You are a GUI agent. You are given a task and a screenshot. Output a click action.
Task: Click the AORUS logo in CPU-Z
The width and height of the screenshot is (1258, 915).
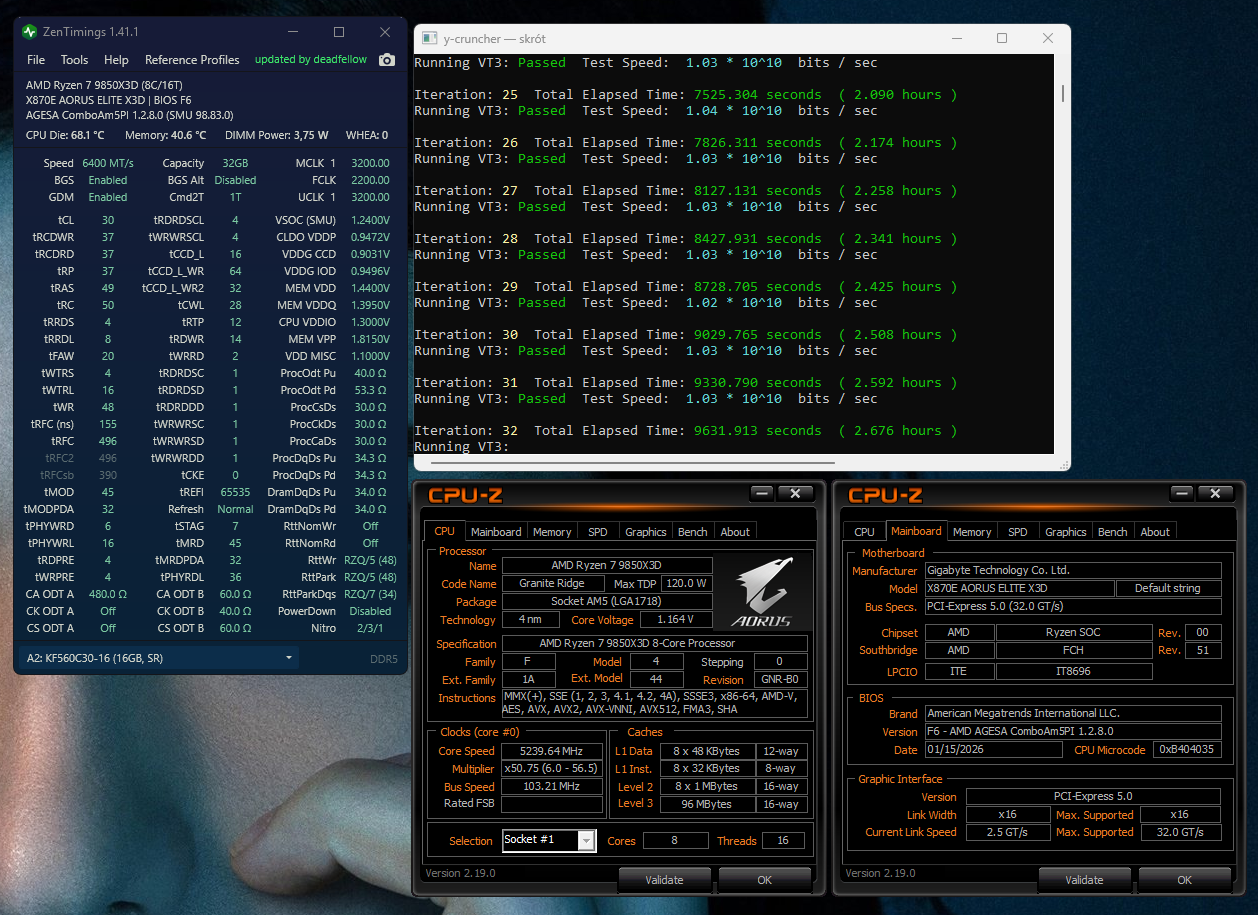[x=761, y=593]
